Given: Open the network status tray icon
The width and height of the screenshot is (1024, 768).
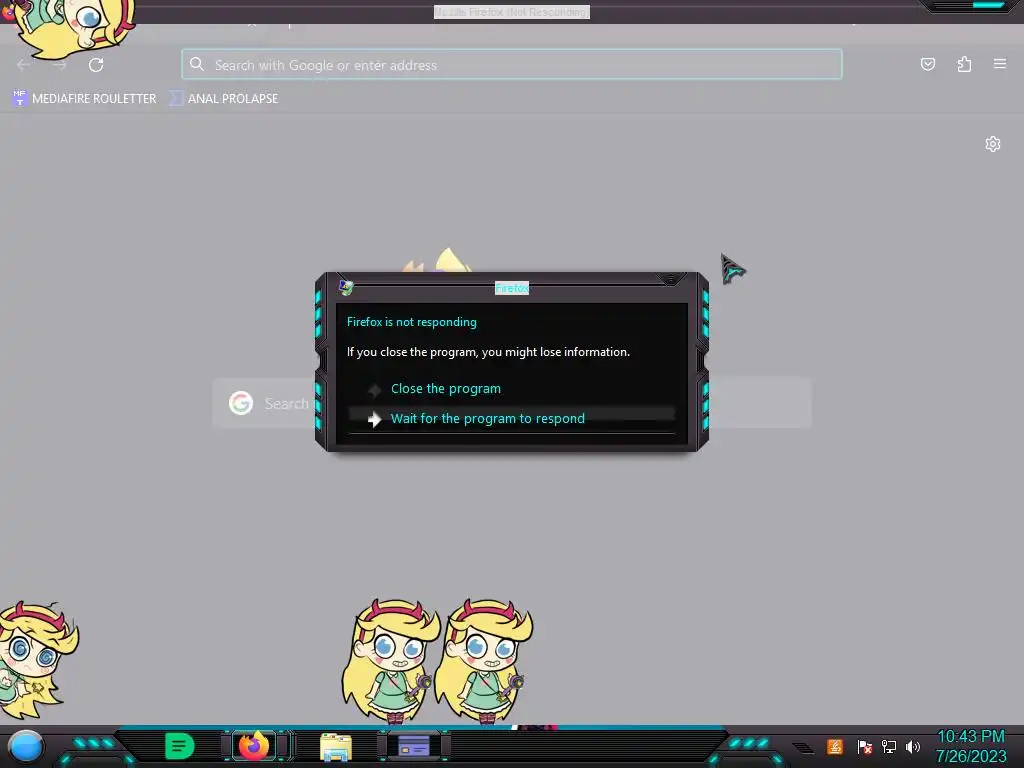Looking at the screenshot, I should pos(888,746).
